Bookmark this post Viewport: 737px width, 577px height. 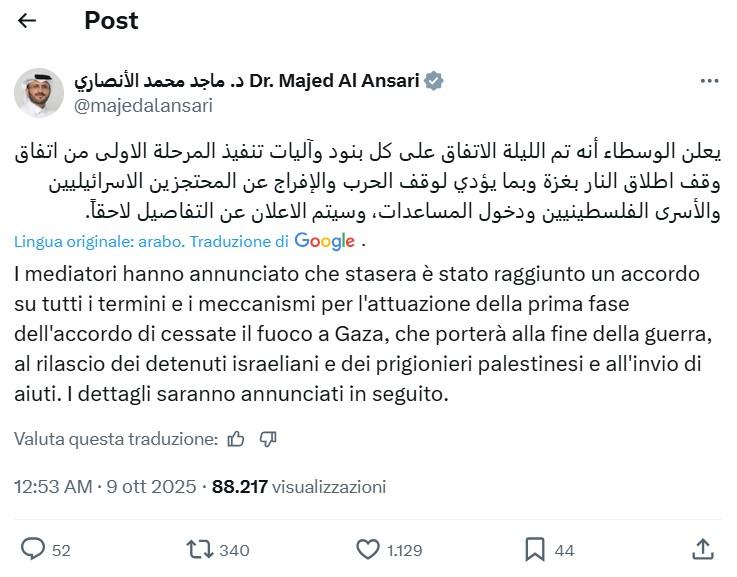pos(535,549)
